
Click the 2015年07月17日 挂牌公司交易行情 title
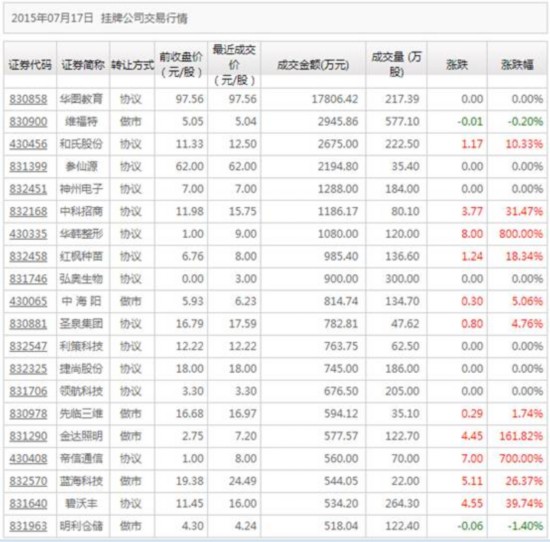(x=100, y=18)
